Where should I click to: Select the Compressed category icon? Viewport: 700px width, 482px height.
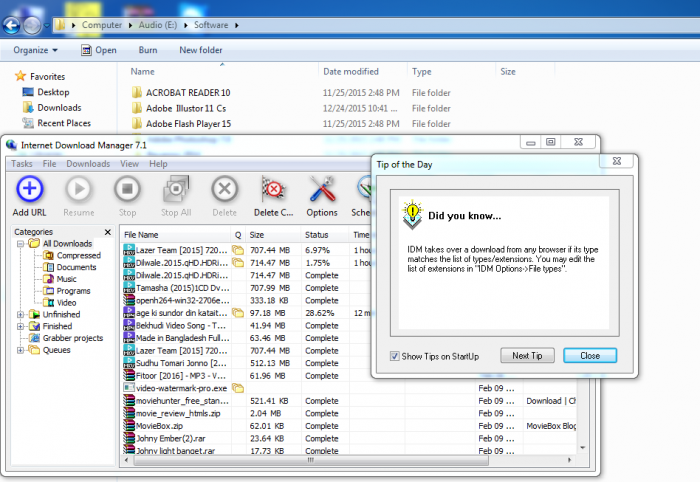point(48,255)
